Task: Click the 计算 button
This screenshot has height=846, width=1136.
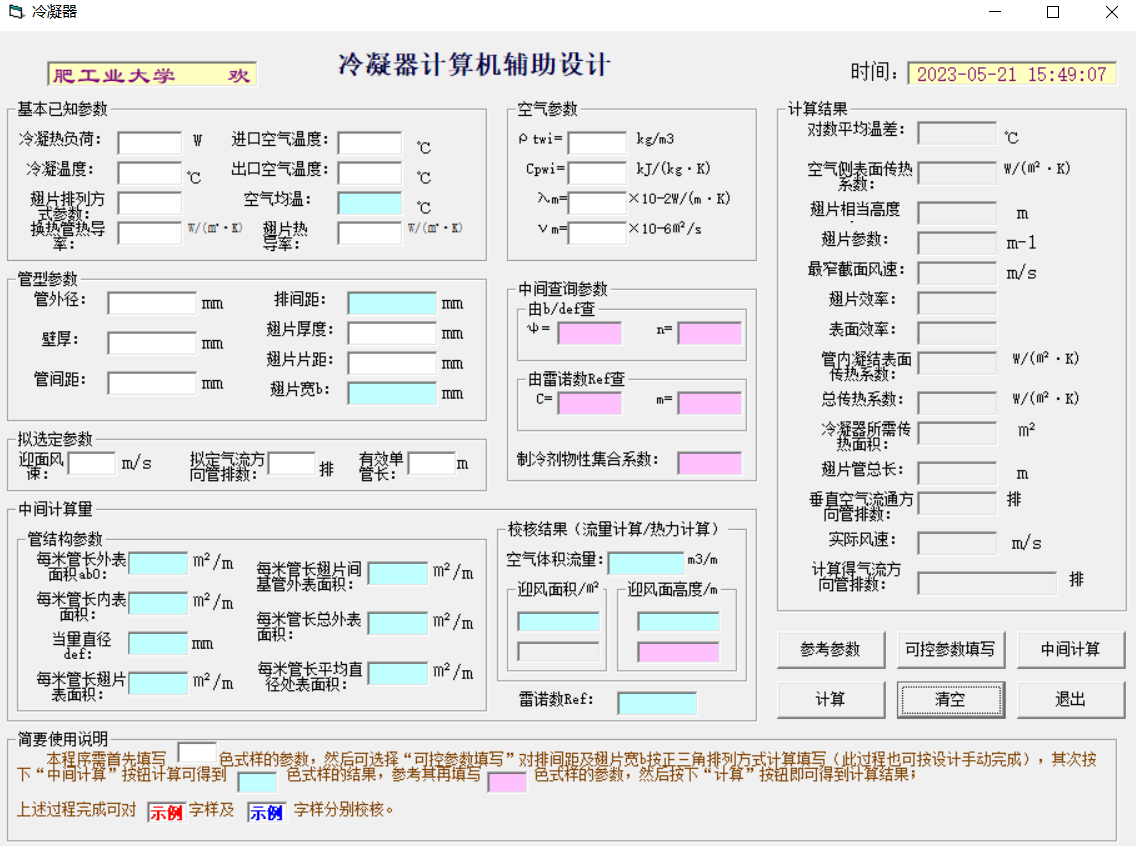Action: coord(830,699)
